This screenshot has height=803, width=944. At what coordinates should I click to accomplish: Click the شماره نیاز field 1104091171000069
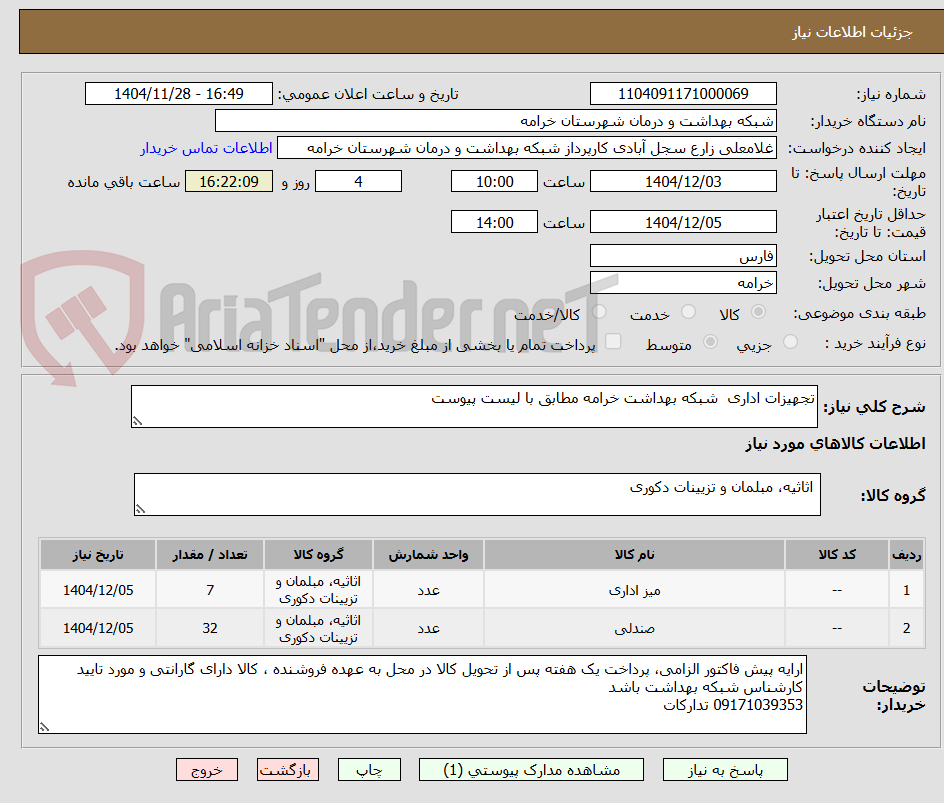coord(683,94)
